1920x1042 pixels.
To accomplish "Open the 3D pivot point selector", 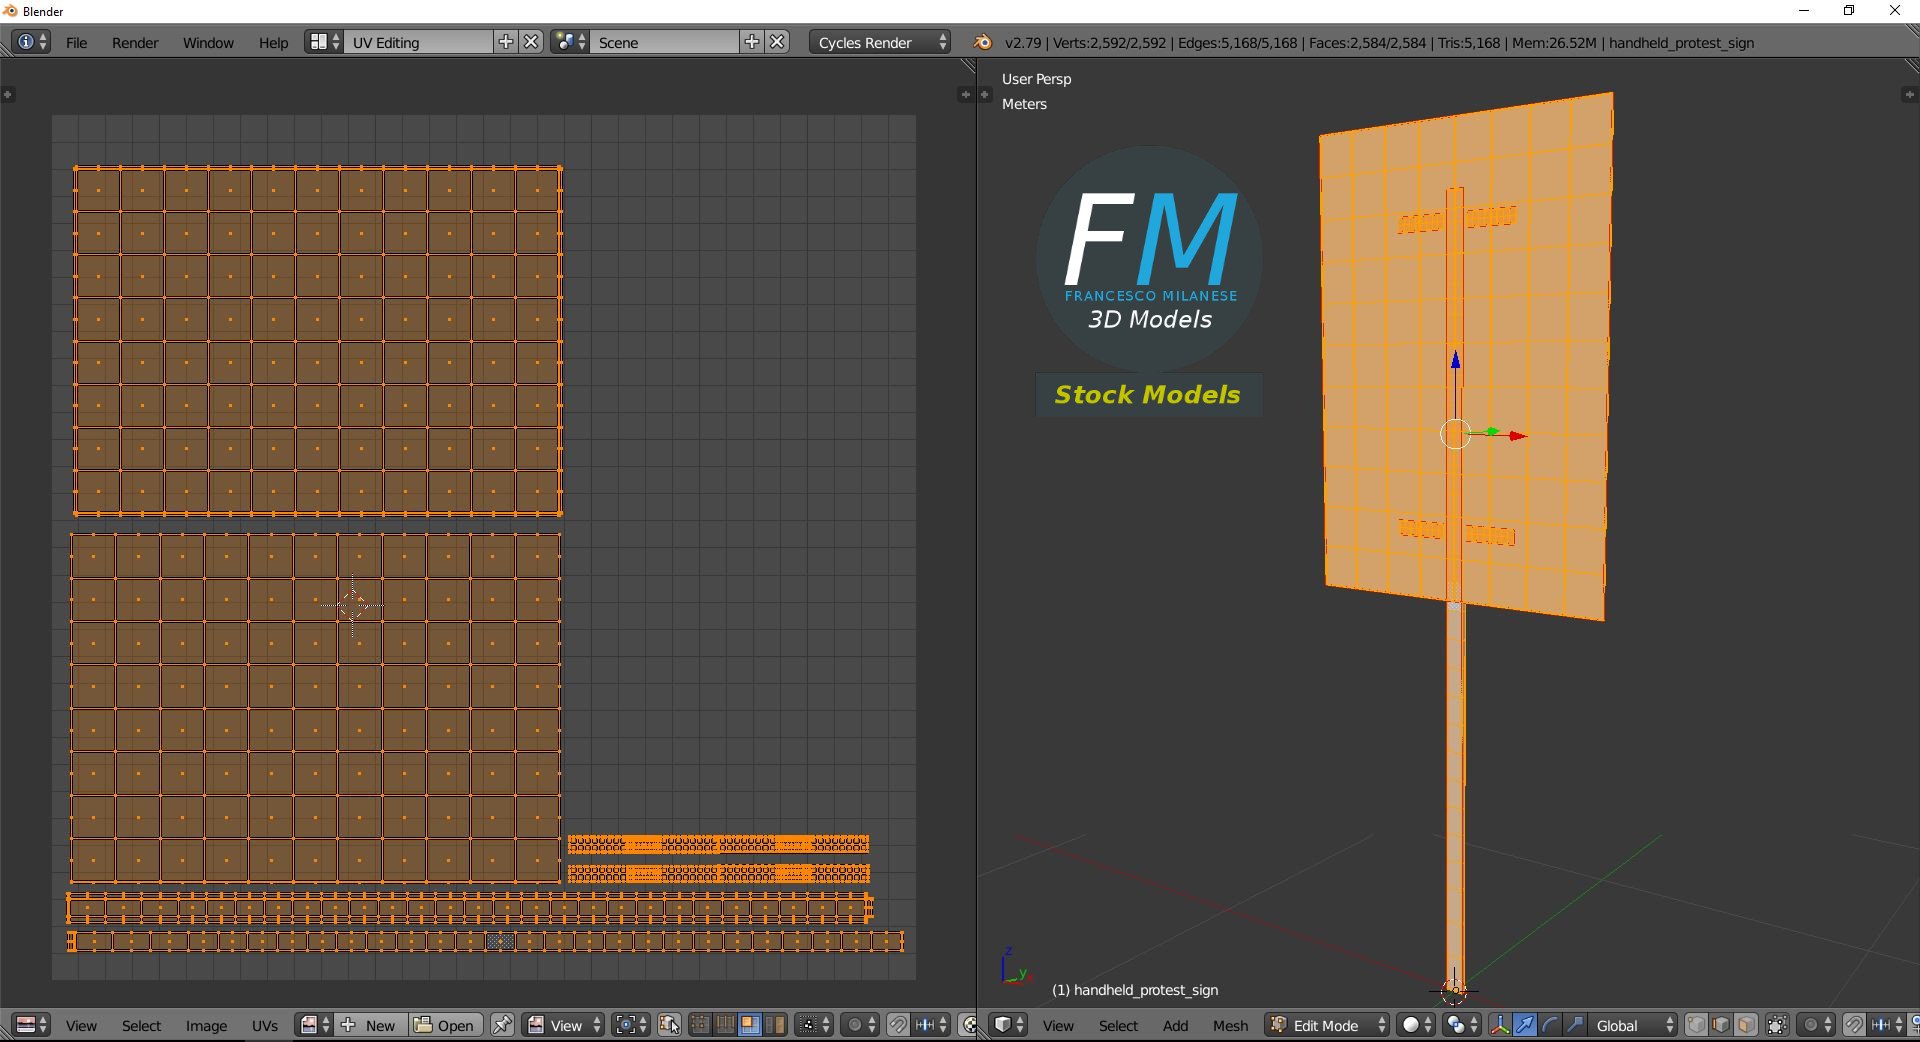I will pyautogui.click(x=1462, y=1025).
